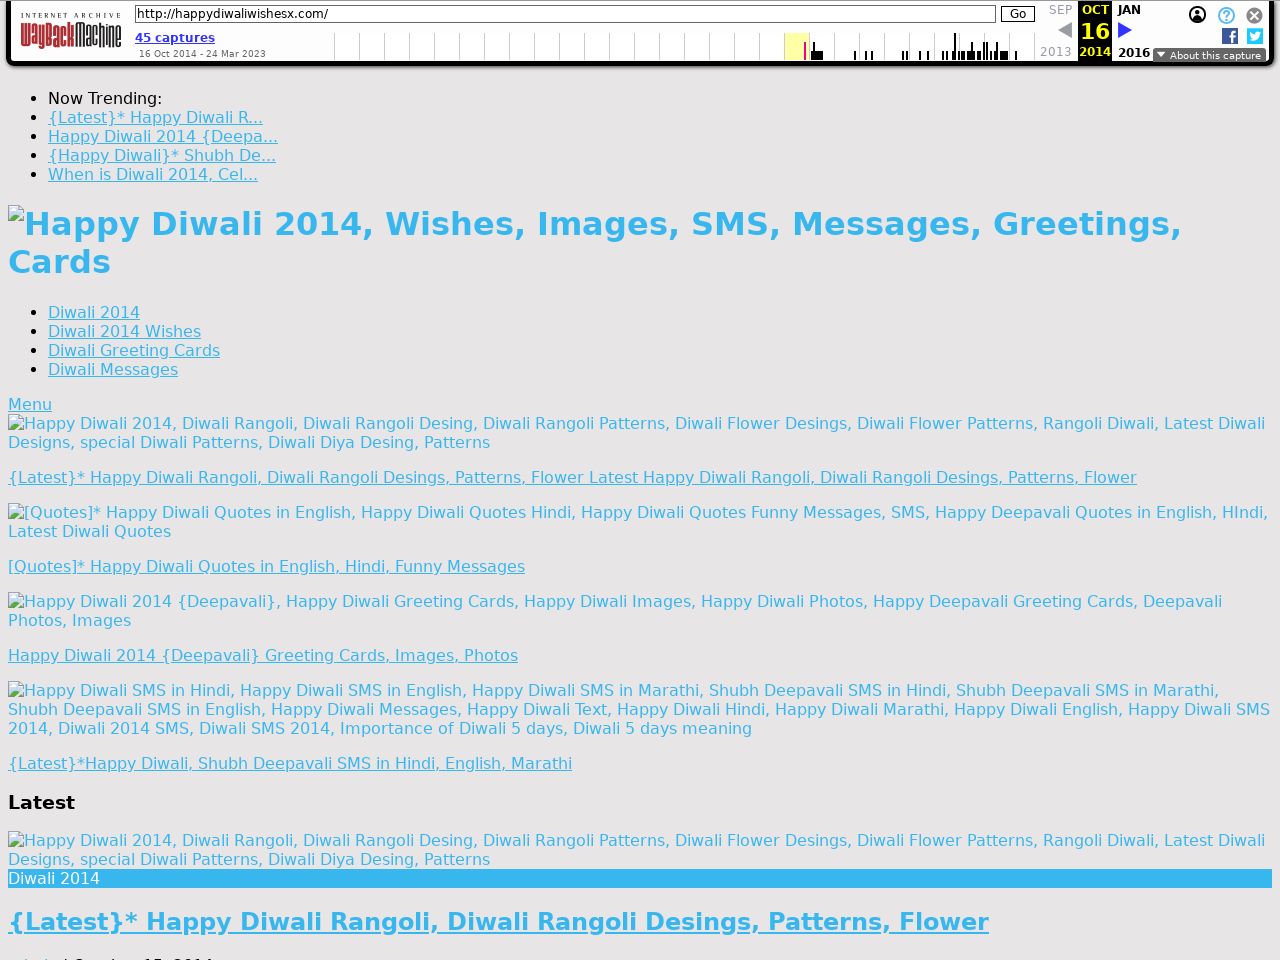Screen dimensions: 1280x960
Task: Toggle the Menu link
Action: point(30,404)
